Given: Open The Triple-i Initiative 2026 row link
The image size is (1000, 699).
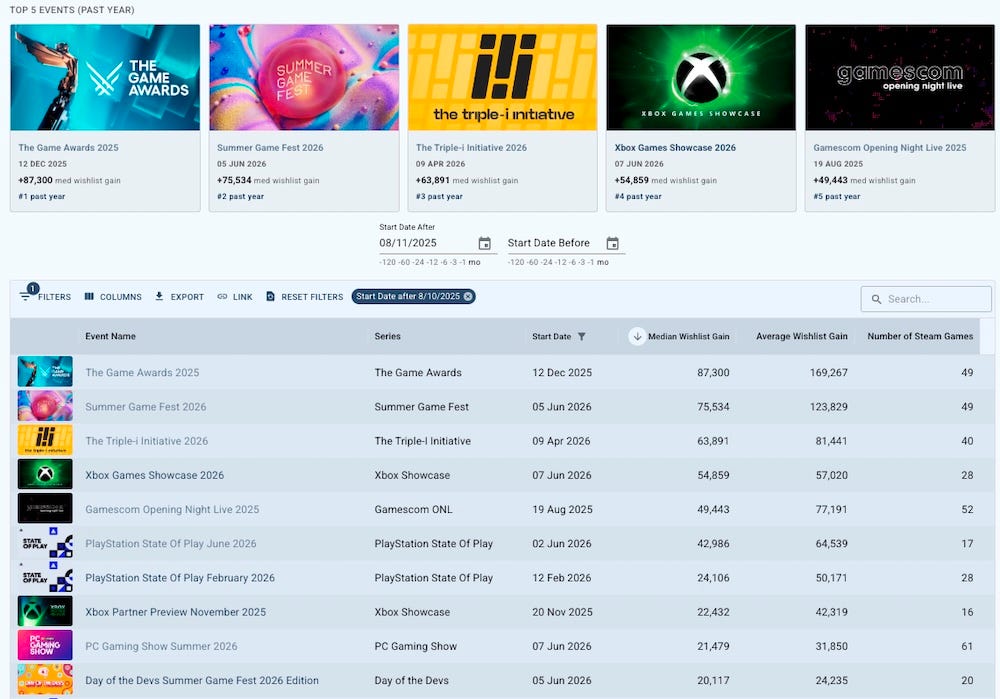Looking at the screenshot, I should coord(147,441).
